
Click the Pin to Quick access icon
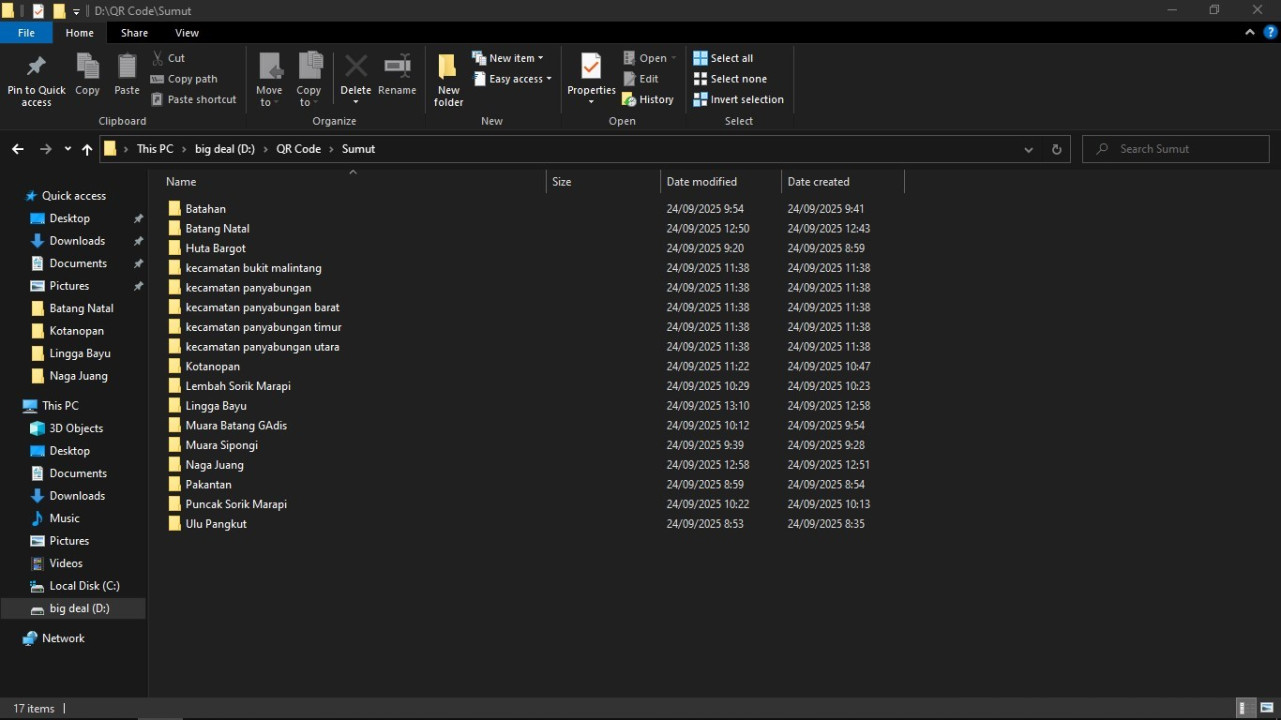(x=36, y=68)
